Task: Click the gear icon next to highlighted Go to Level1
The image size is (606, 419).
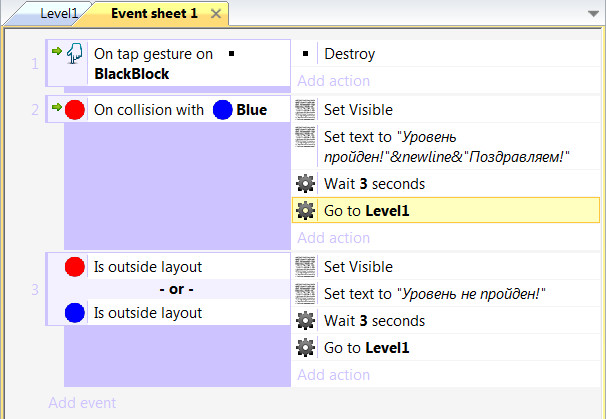Action: tap(307, 211)
